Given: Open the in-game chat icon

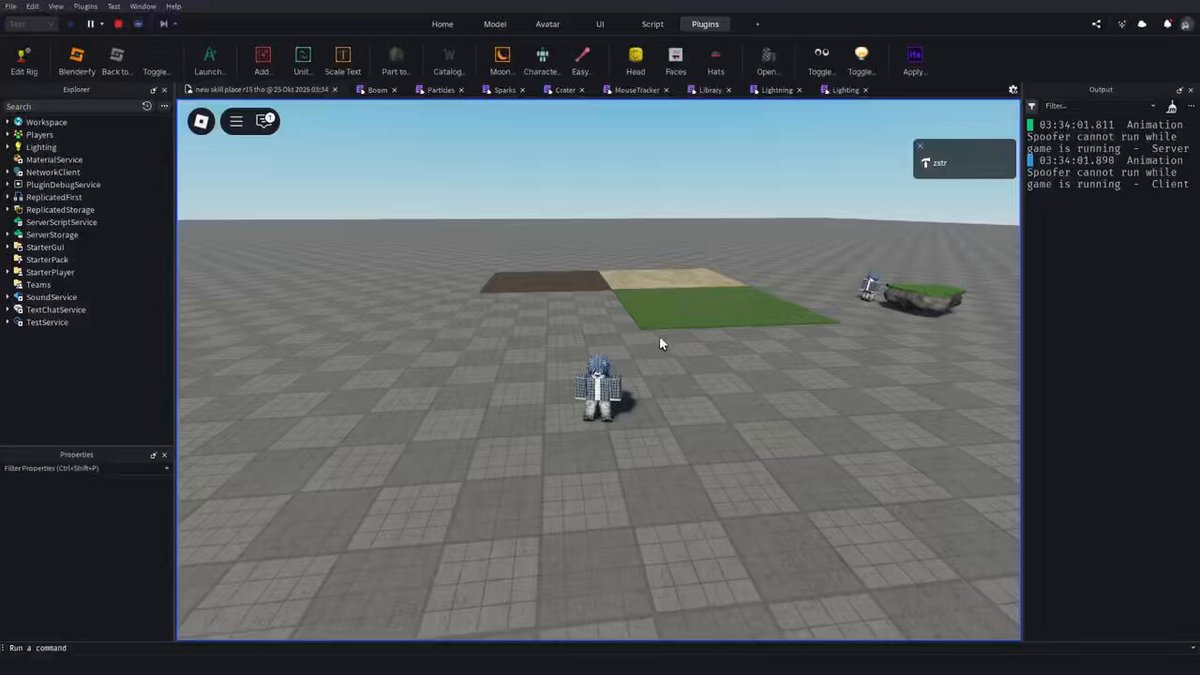Looking at the screenshot, I should click(x=265, y=121).
